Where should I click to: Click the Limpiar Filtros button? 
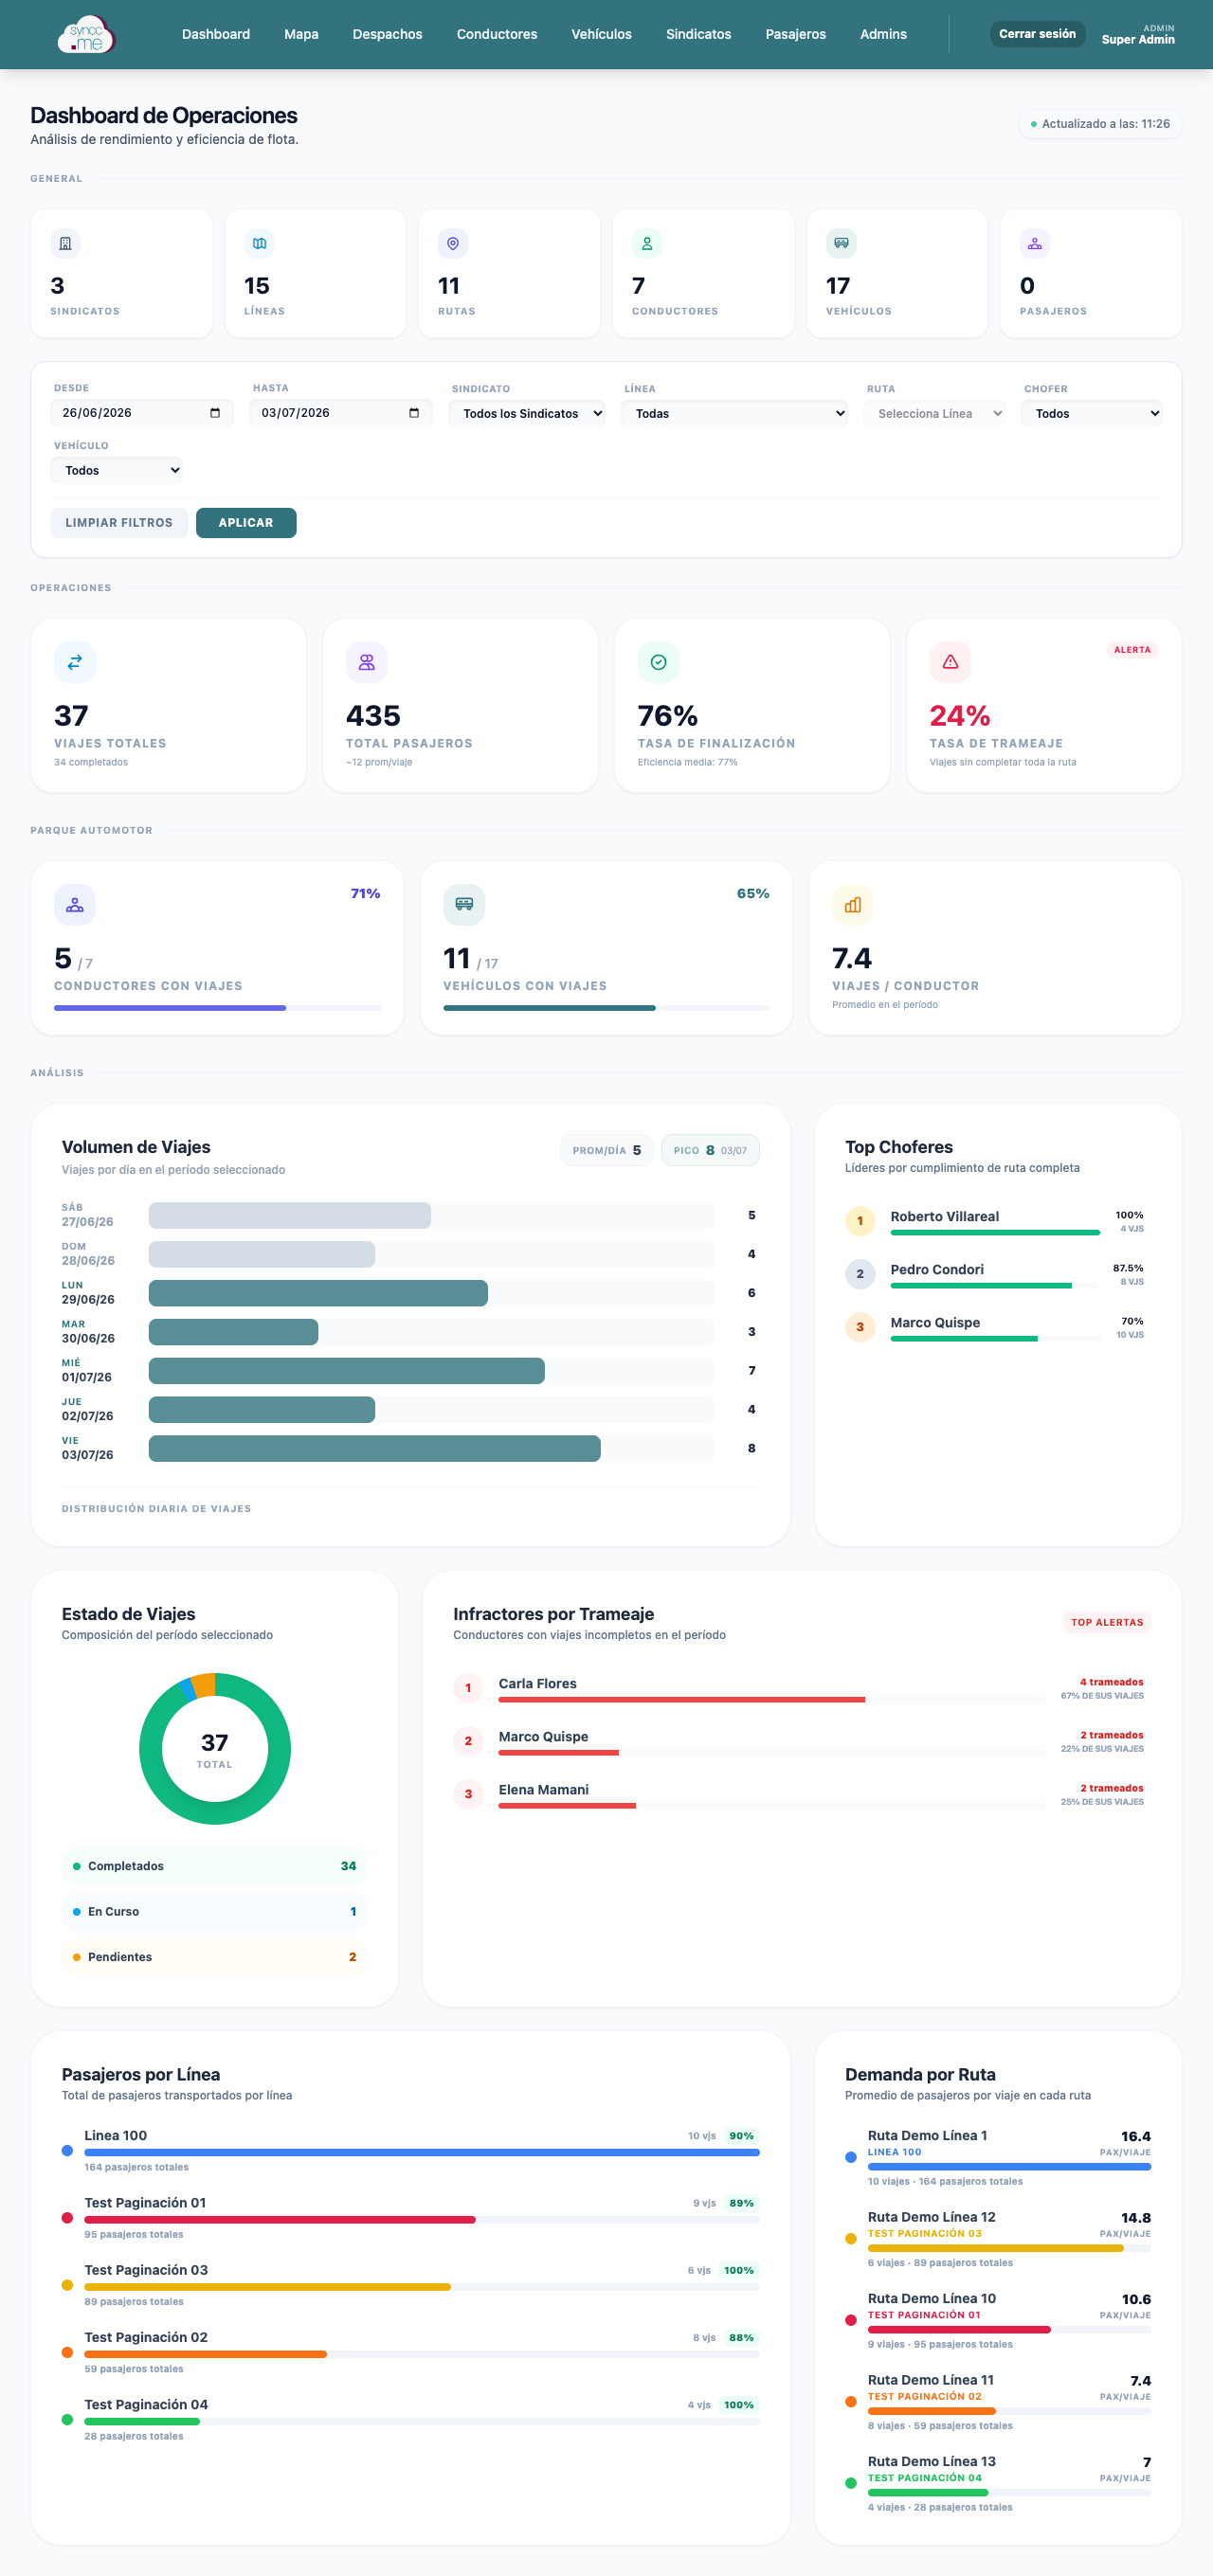[x=119, y=523]
